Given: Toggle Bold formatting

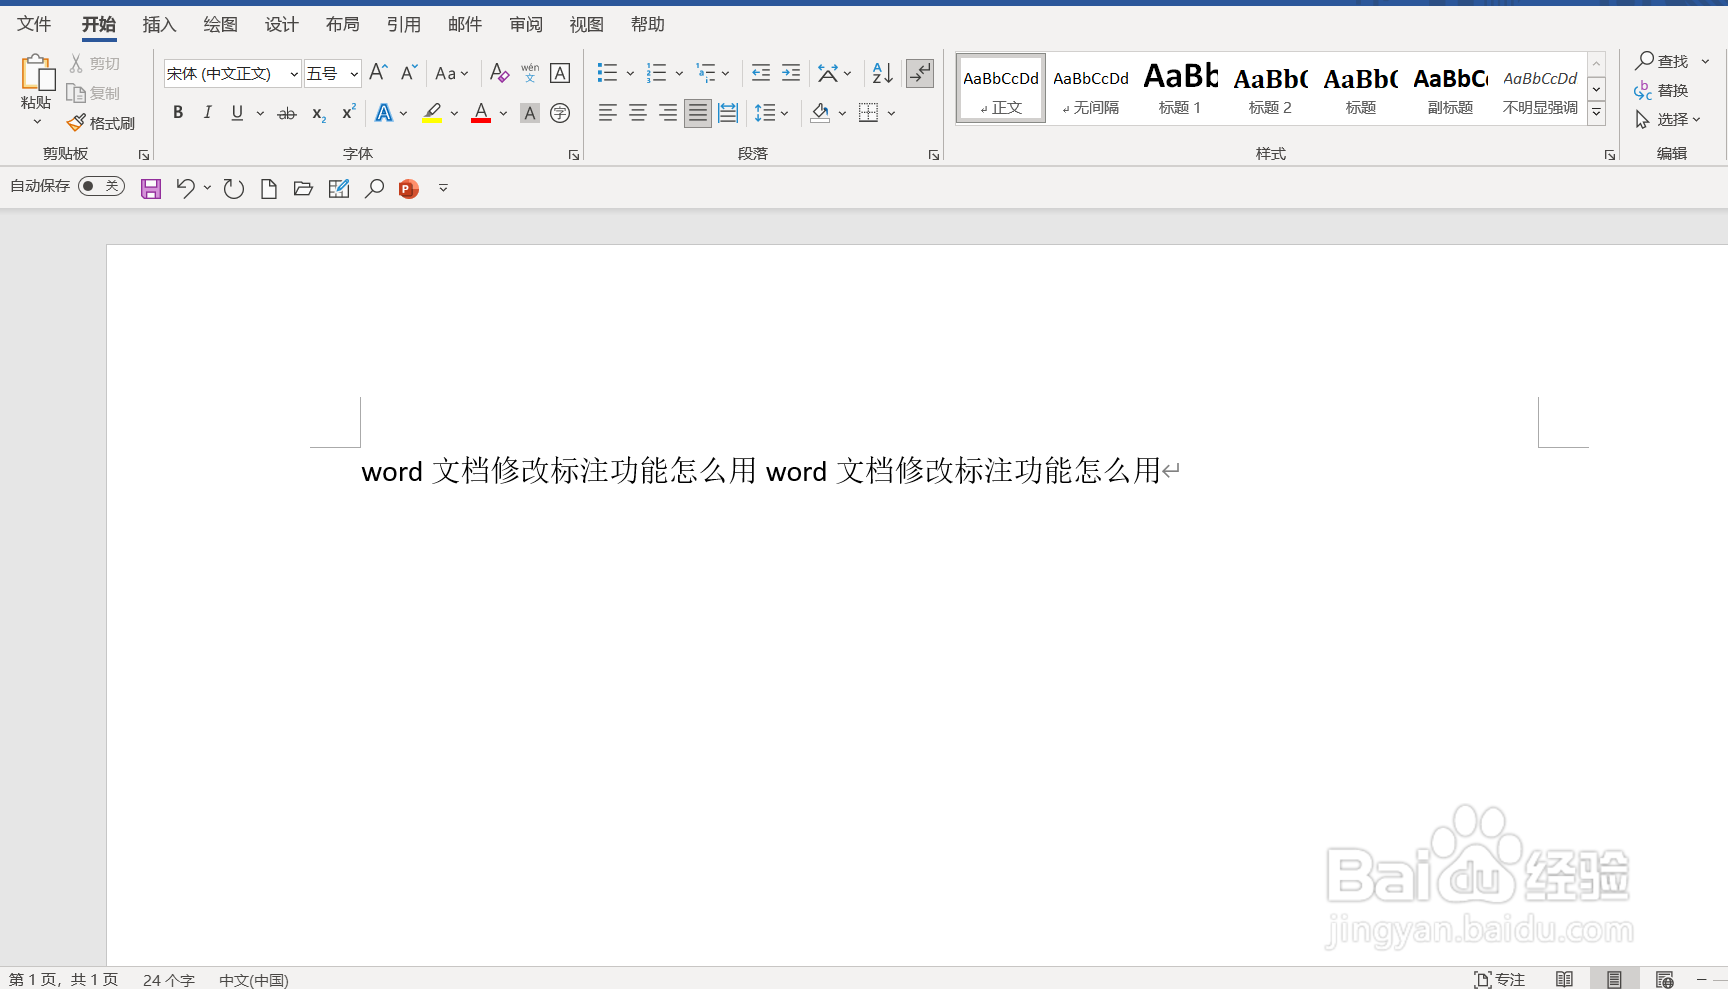Looking at the screenshot, I should click(178, 113).
